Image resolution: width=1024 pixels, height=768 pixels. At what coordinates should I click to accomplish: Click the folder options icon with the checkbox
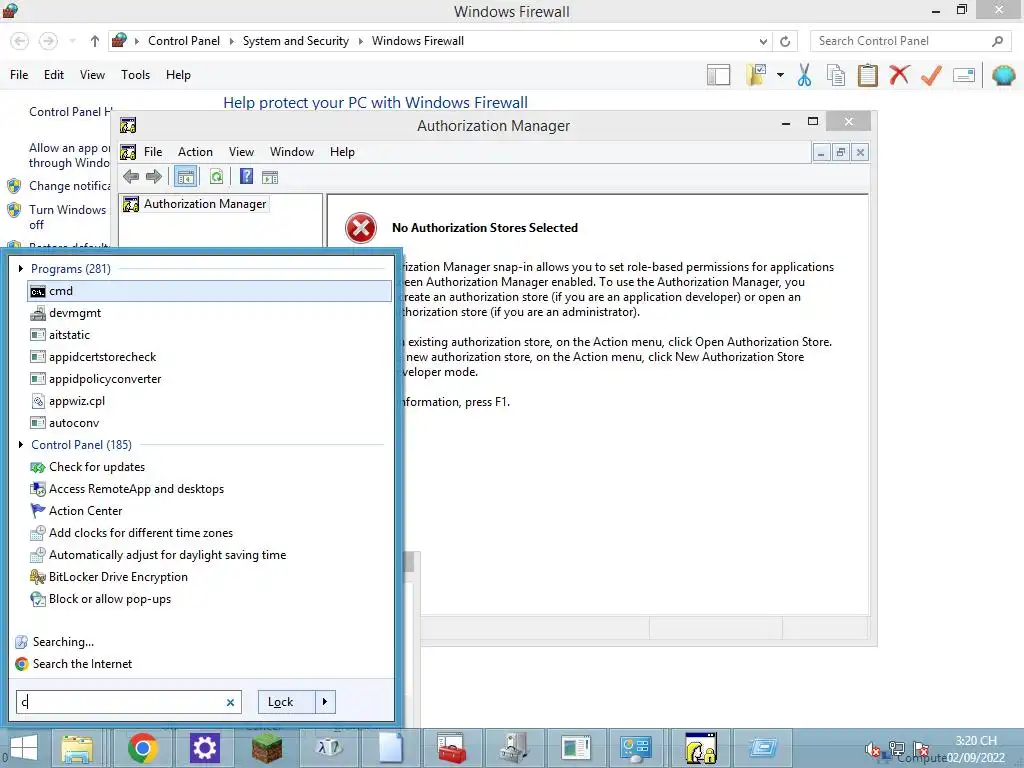click(756, 75)
